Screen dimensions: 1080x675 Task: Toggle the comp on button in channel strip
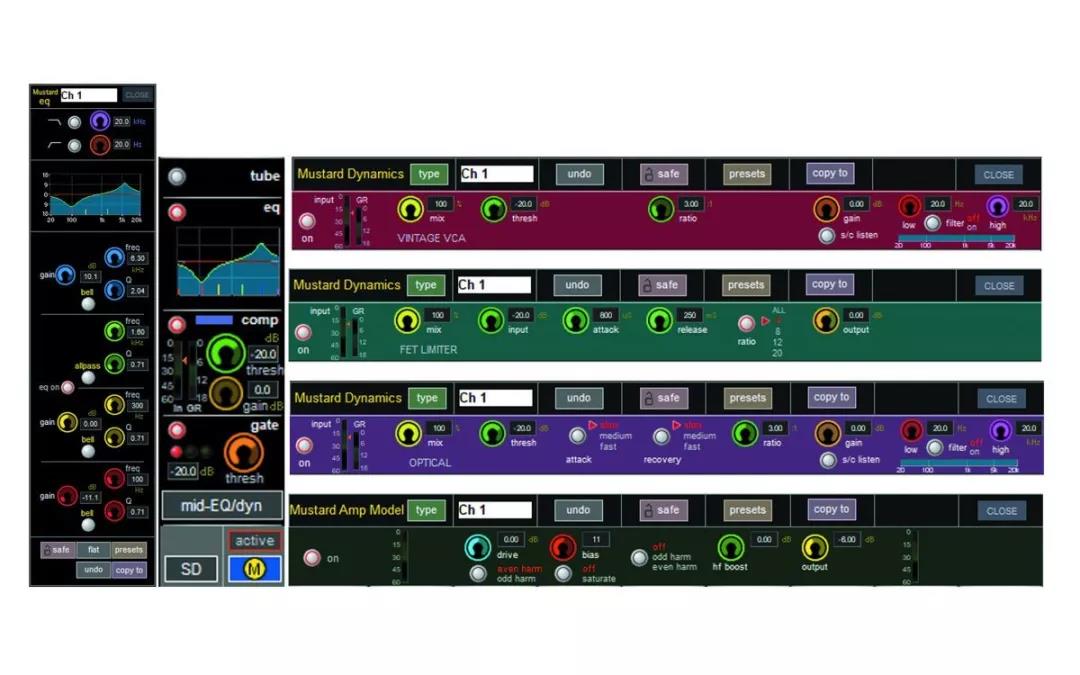(177, 324)
